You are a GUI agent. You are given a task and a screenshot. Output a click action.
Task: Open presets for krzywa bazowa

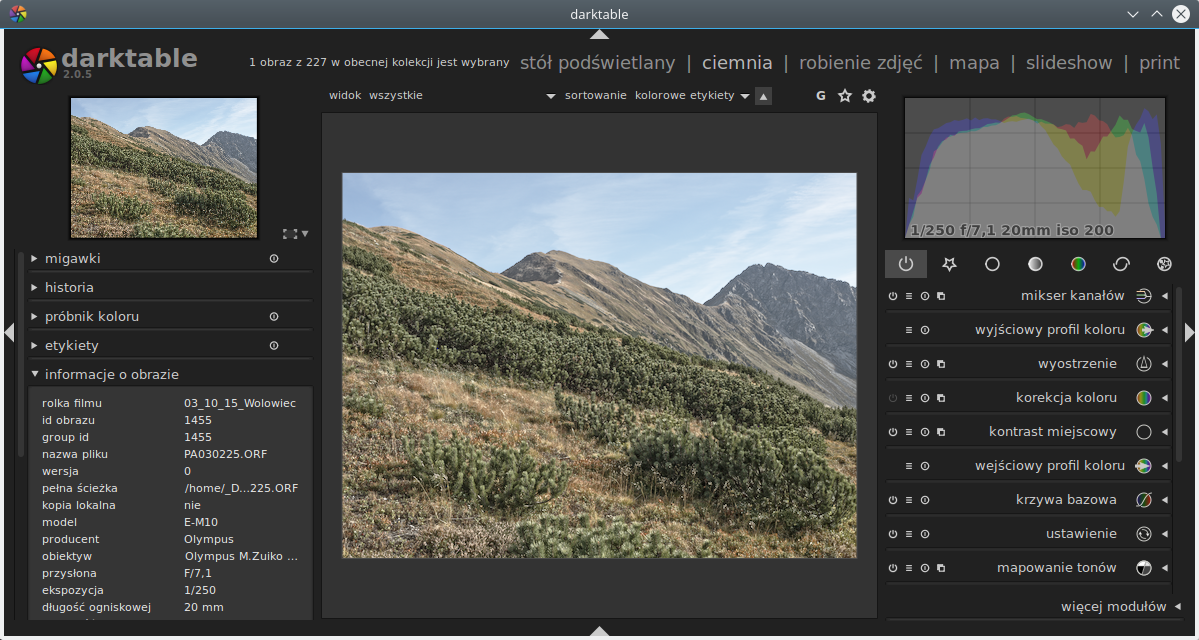coord(908,500)
